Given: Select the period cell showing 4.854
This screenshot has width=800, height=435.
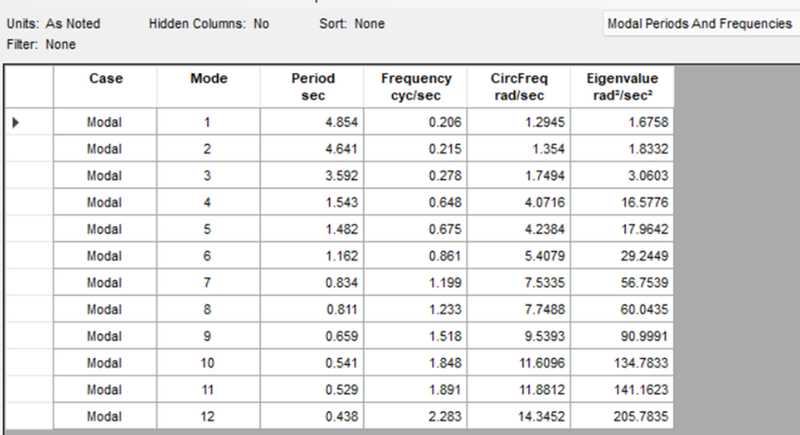Looking at the screenshot, I should [312, 122].
